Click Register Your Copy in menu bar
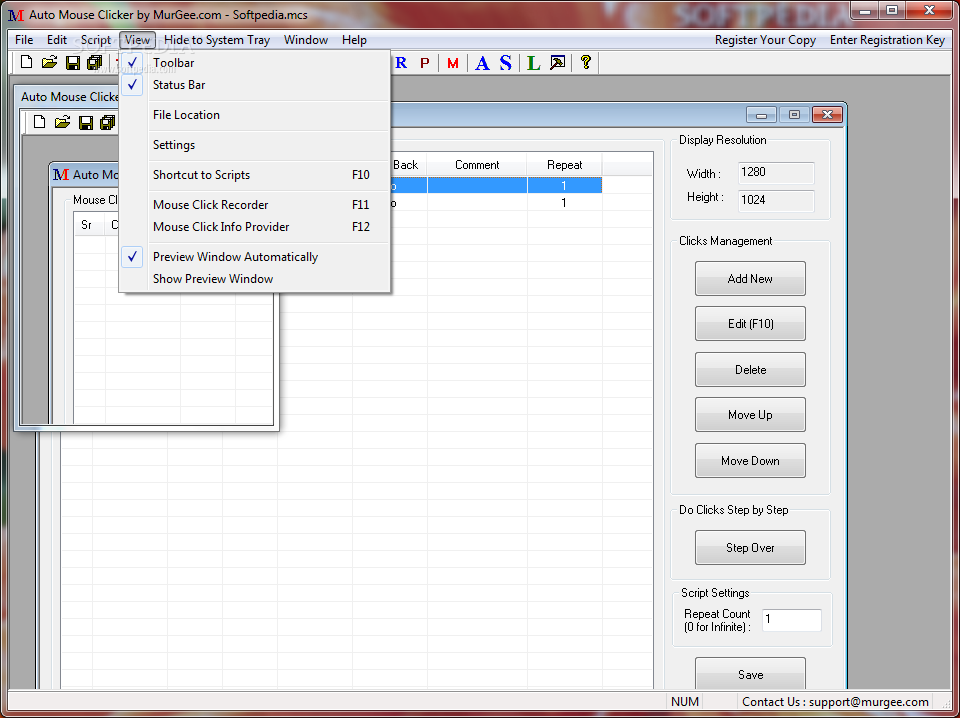The width and height of the screenshot is (960, 718). pyautogui.click(x=765, y=40)
